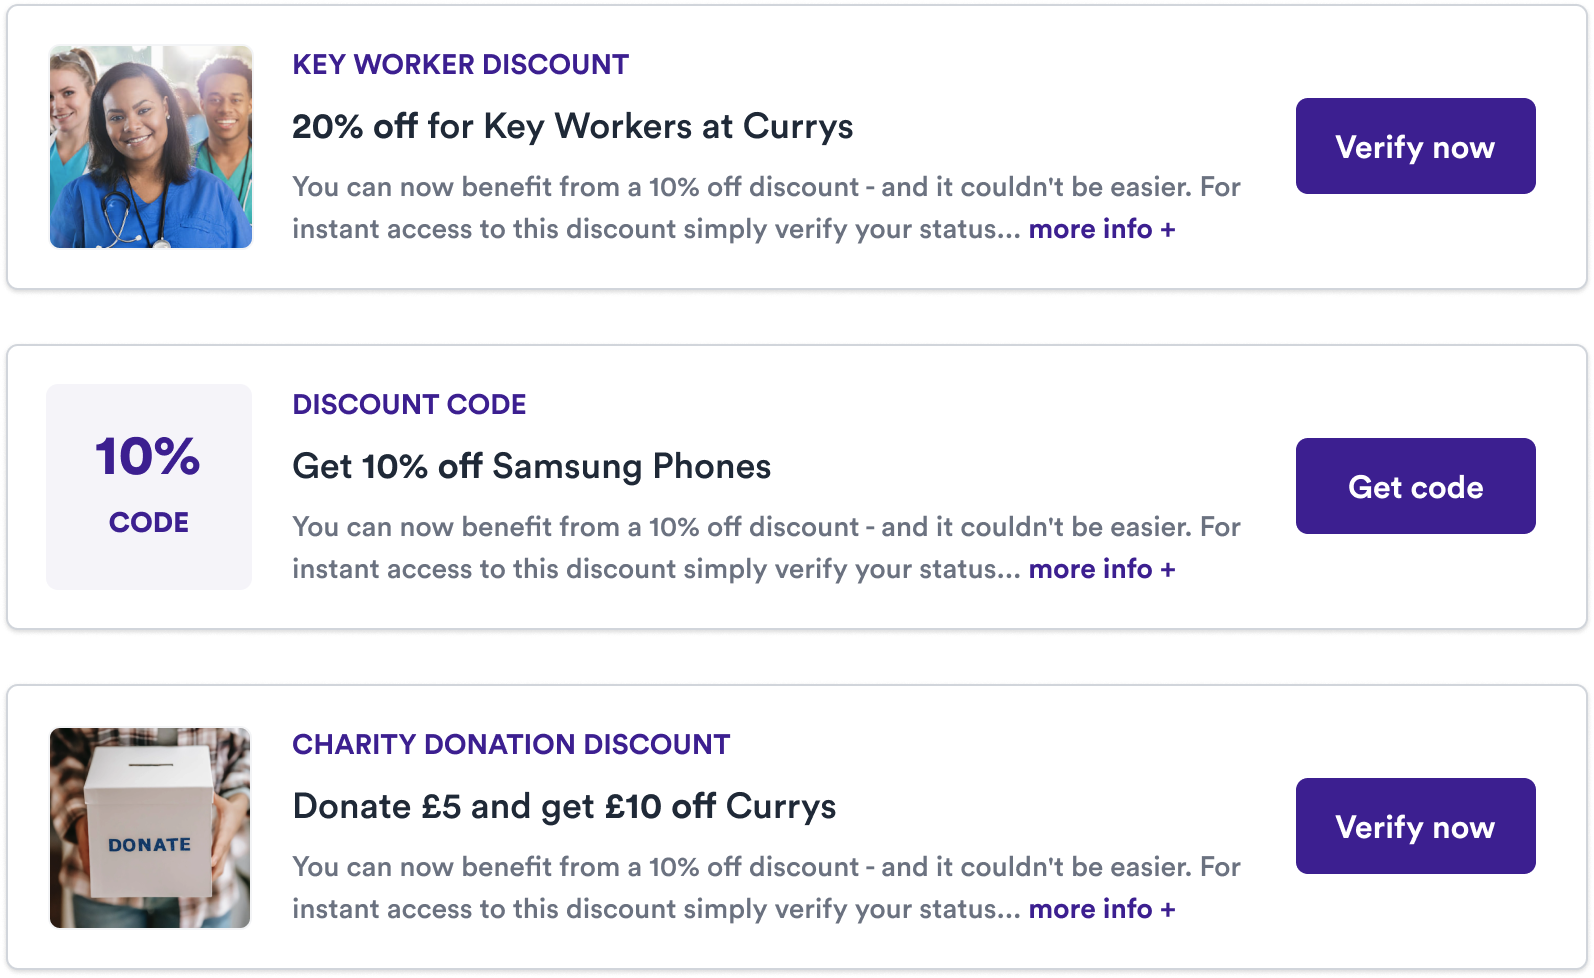
Task: Click Get code for Samsung Phones
Action: pyautogui.click(x=1415, y=486)
